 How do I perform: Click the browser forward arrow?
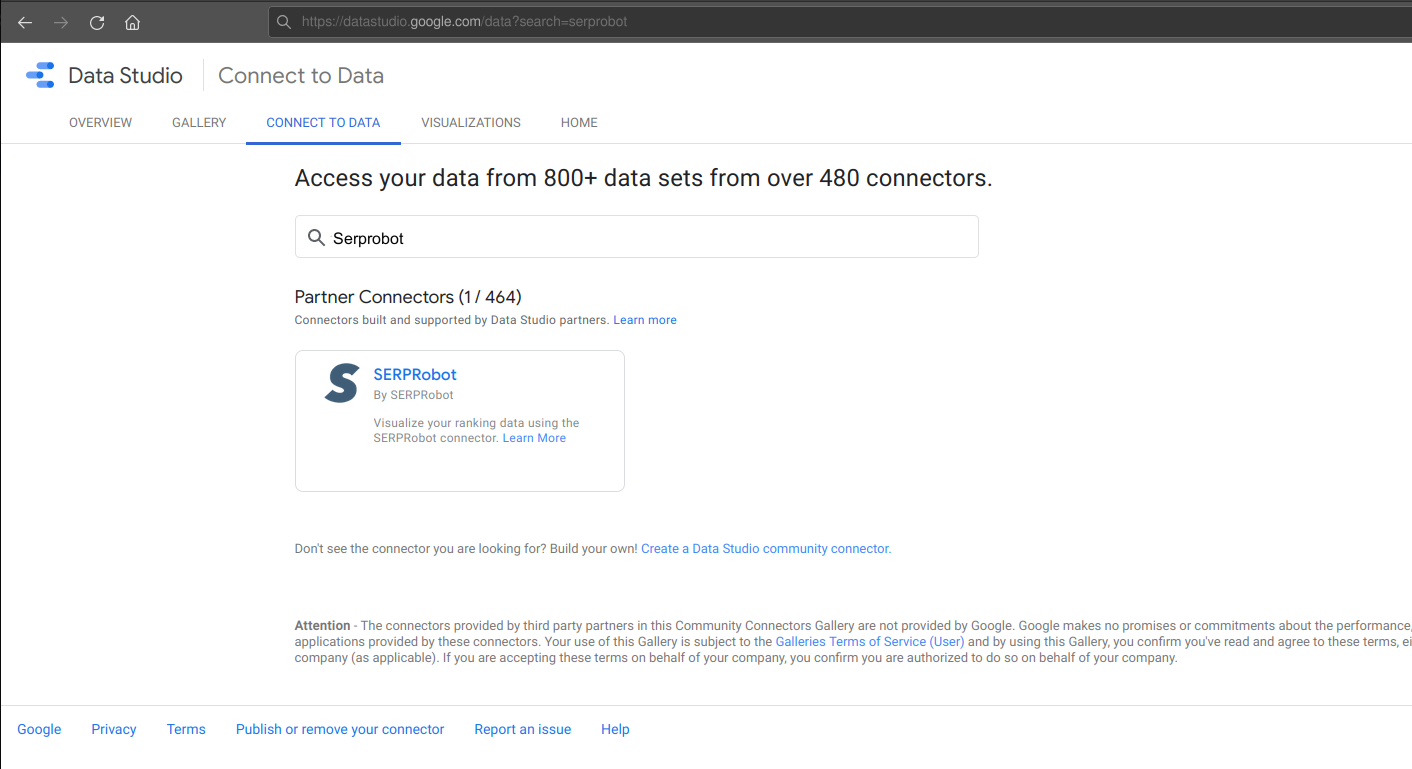tap(61, 22)
